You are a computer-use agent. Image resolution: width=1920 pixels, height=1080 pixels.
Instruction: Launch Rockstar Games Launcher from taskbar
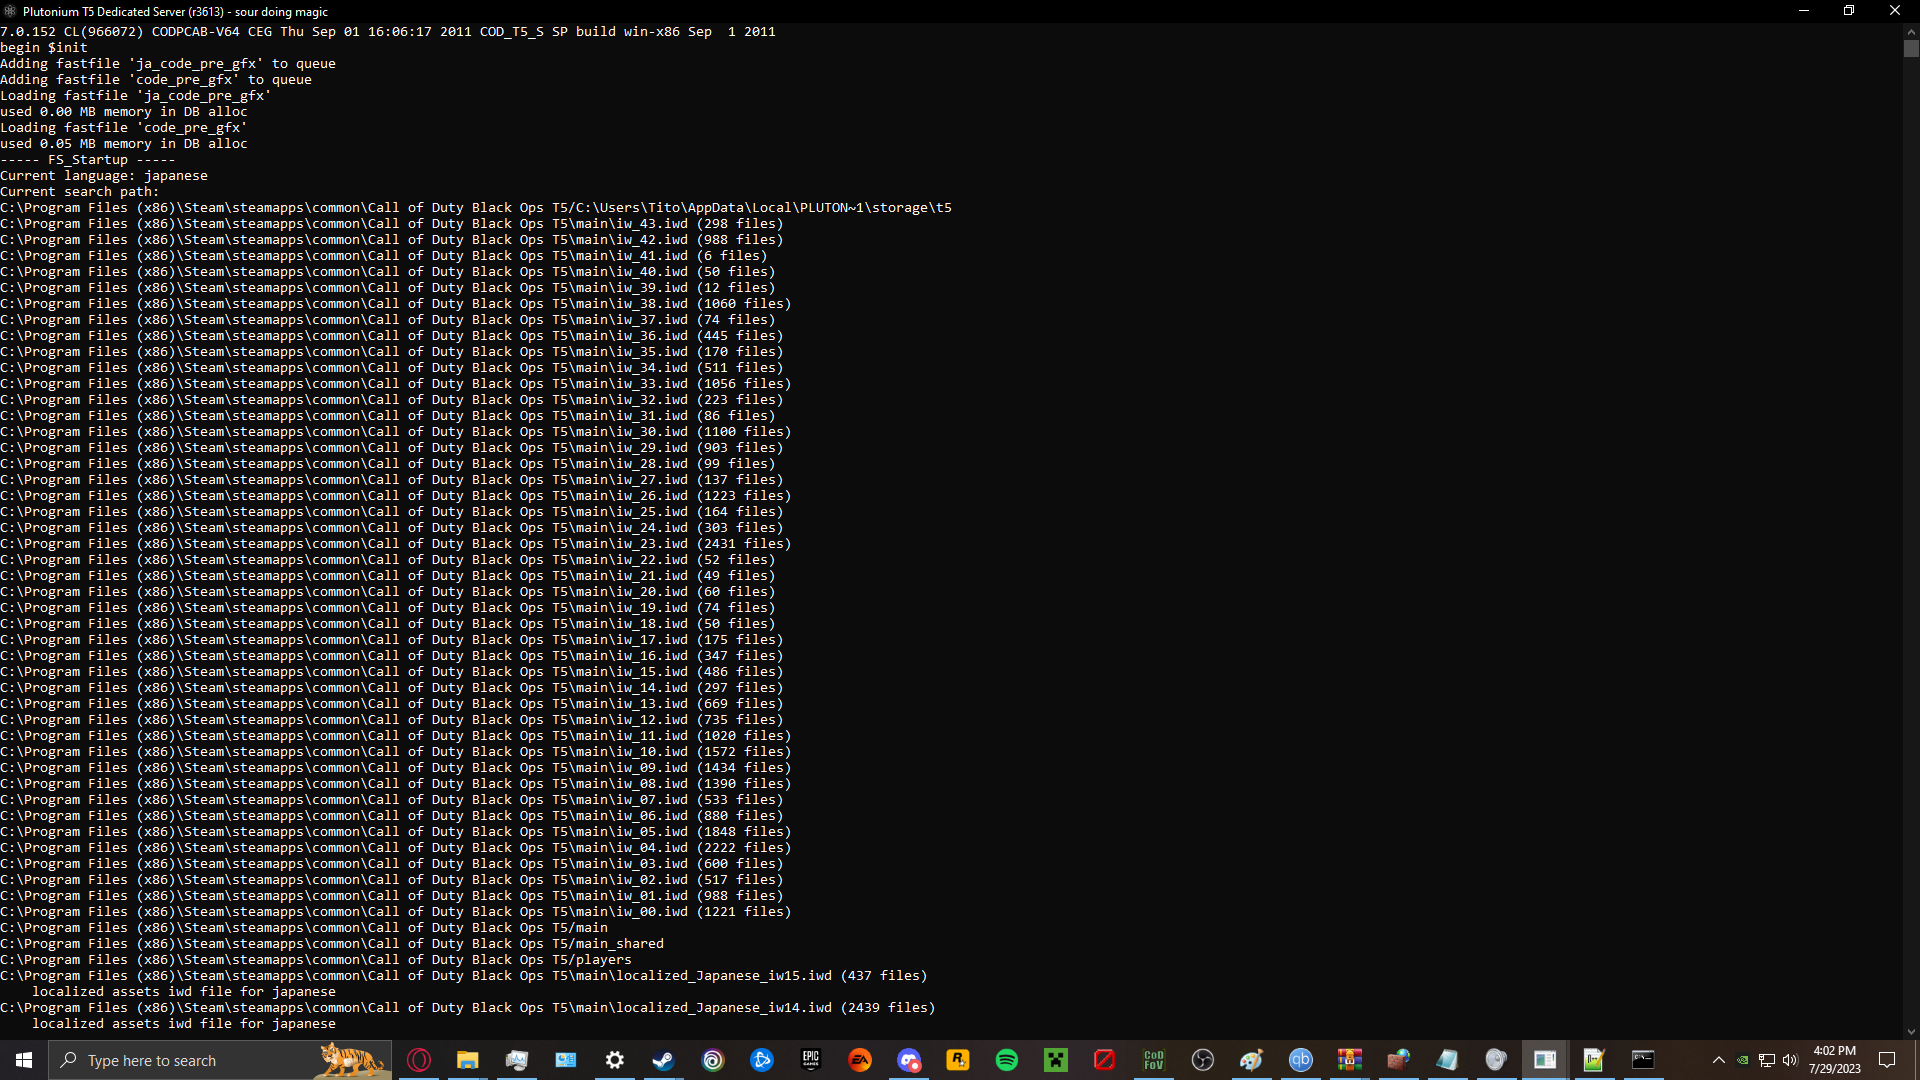pyautogui.click(x=958, y=1060)
